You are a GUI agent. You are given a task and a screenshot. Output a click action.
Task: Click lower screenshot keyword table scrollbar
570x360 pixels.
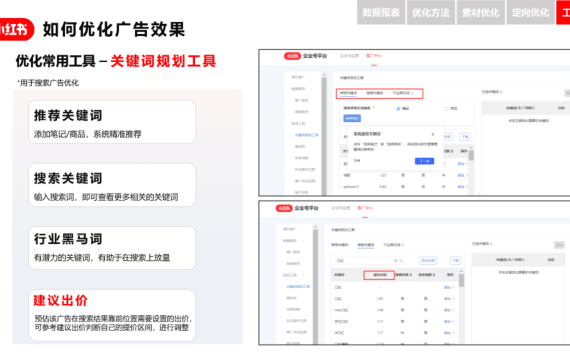pos(461,280)
